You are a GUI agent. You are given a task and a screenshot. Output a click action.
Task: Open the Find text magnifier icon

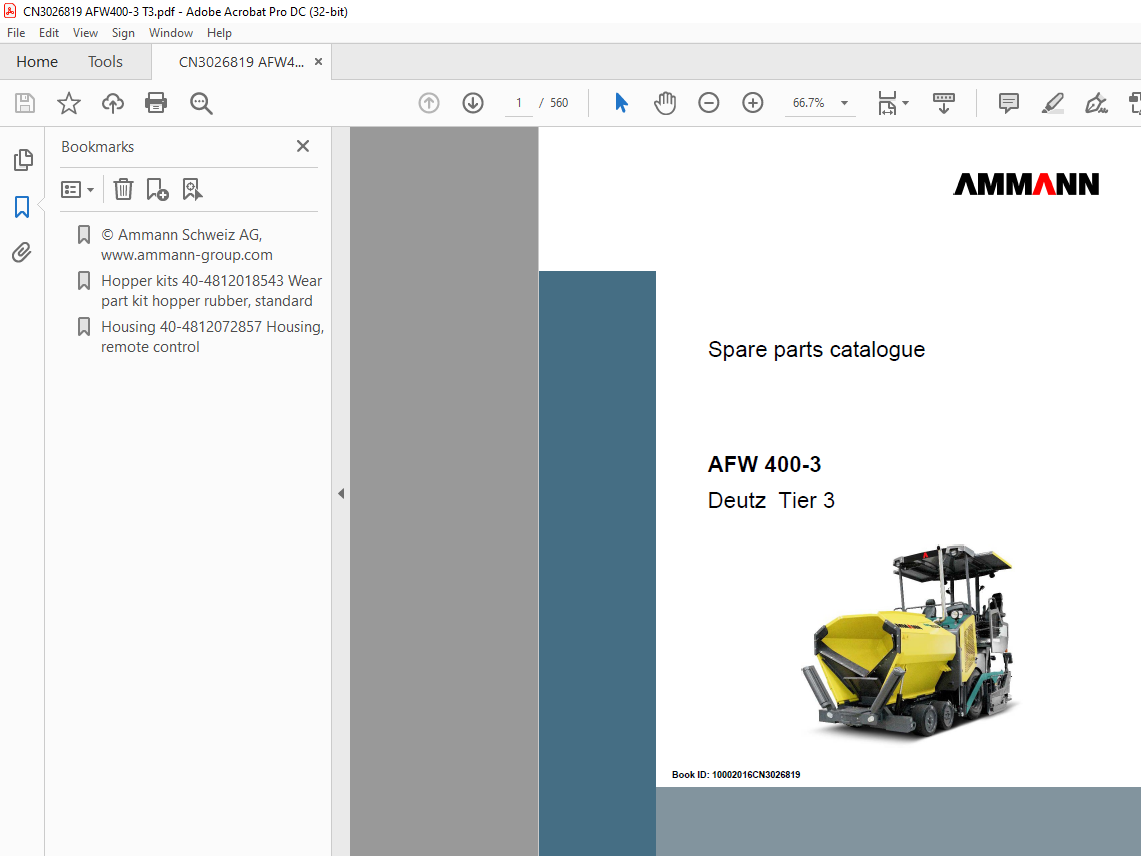point(201,103)
